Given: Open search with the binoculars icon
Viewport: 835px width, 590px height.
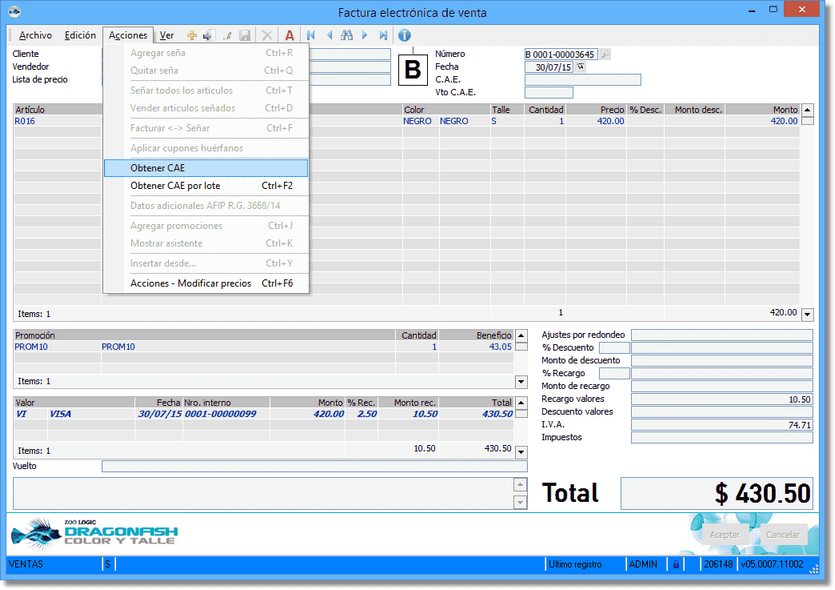Looking at the screenshot, I should (x=347, y=35).
